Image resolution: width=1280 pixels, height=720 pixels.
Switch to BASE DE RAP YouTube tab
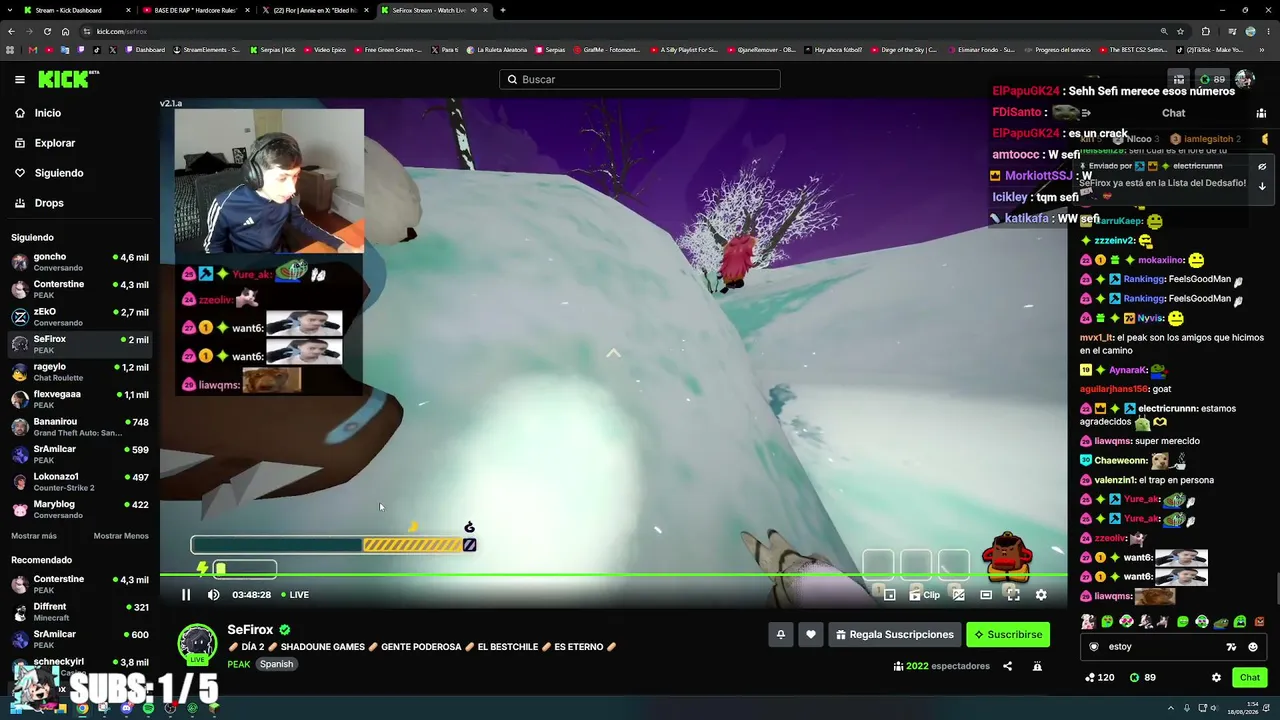click(196, 10)
